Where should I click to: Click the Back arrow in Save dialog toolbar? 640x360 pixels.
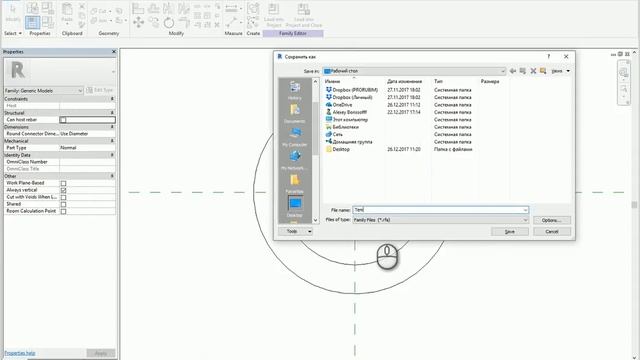(513, 71)
